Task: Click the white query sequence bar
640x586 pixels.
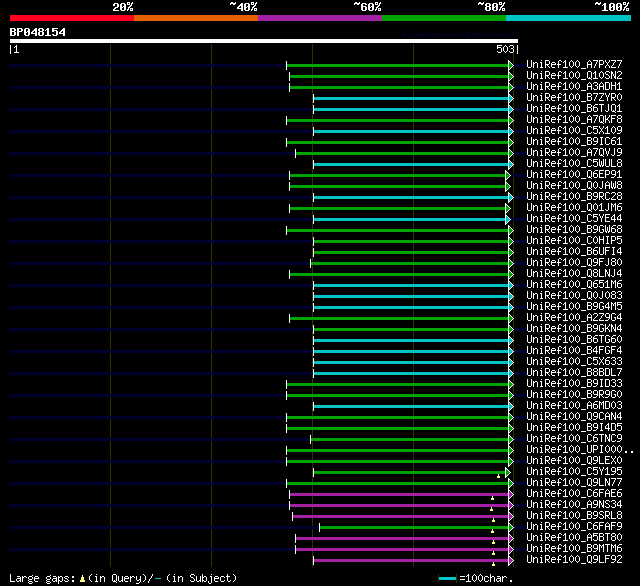Action: (x=264, y=41)
